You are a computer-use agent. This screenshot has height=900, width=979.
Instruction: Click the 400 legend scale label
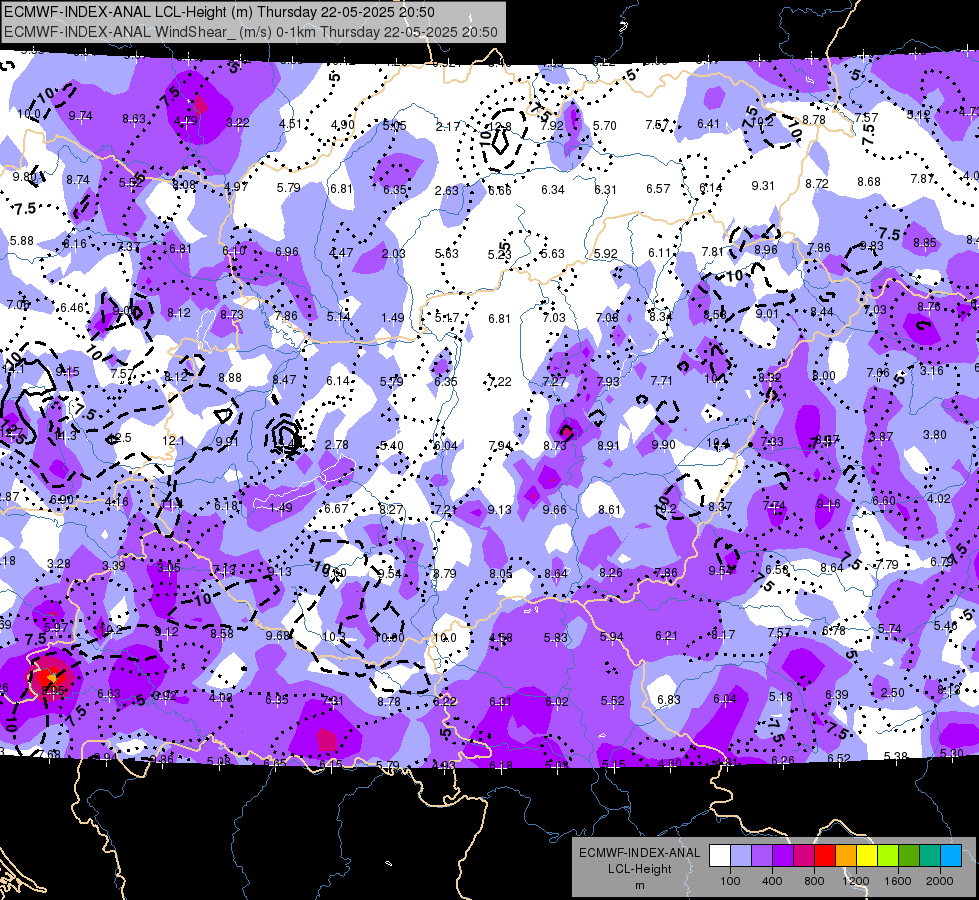(x=772, y=881)
